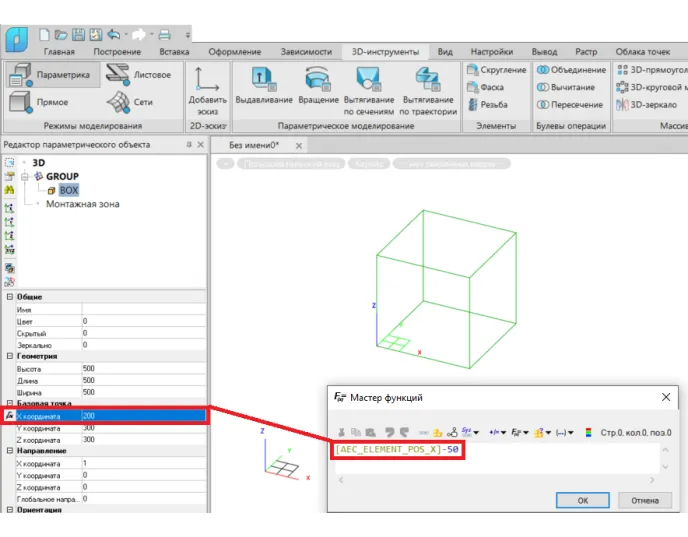This screenshot has height=537, width=688.
Task: Open the Customize Quick Access Toolbar dropdown
Action: tap(188, 34)
